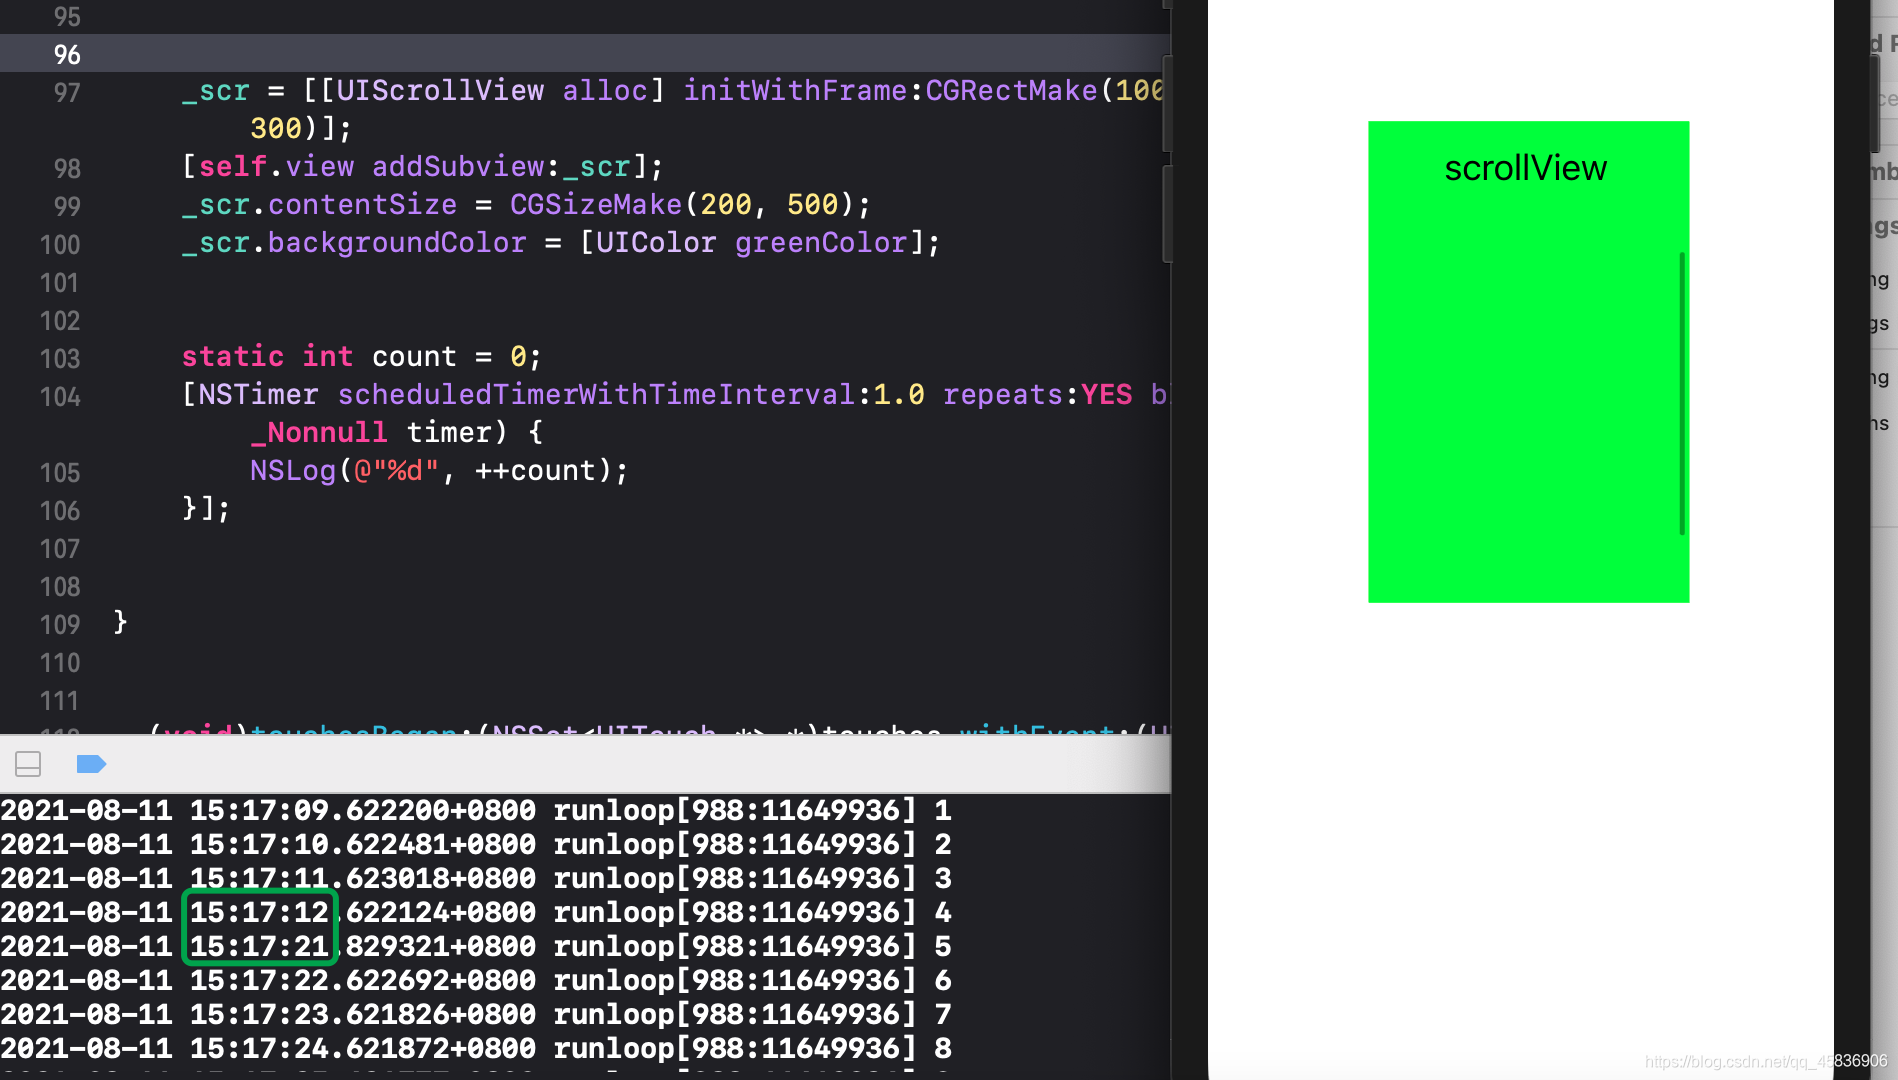Click line number 106 in the gutter
1898x1080 pixels.
[x=60, y=510]
